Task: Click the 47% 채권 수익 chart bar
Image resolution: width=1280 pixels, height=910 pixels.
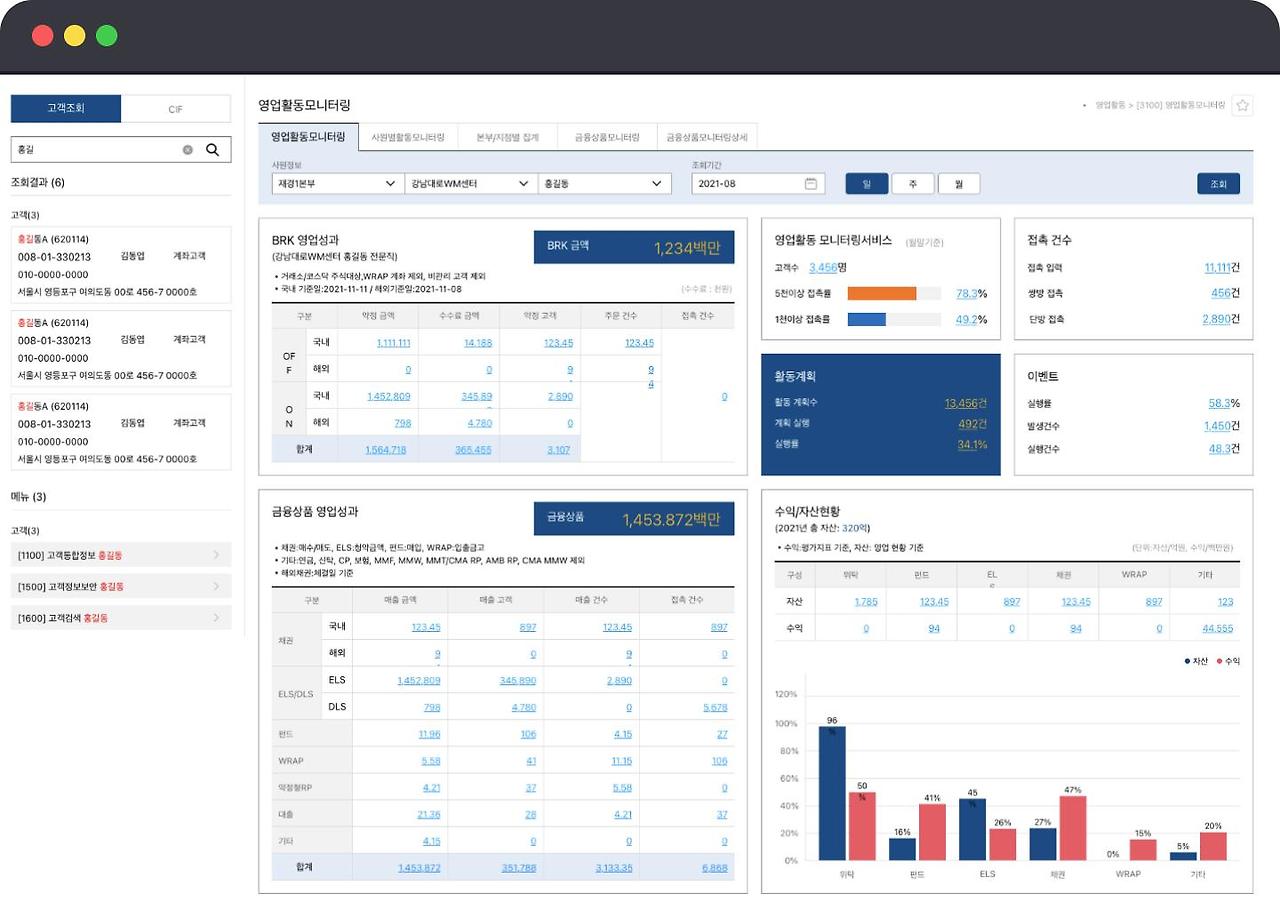Action: pyautogui.click(x=1073, y=828)
